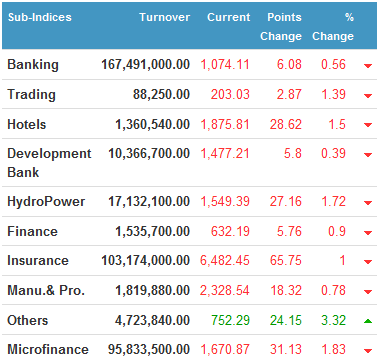This screenshot has height=361, width=386.
Task: Click the red down arrow in Trading row
Action: [x=368, y=96]
